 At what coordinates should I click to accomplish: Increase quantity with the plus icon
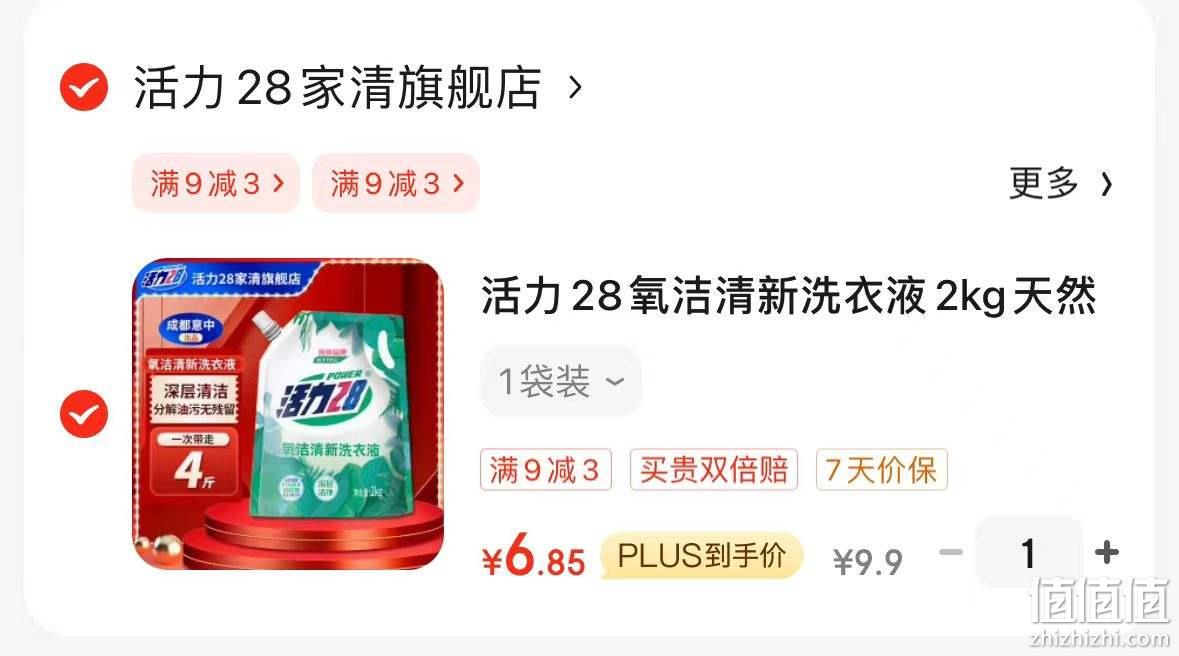(x=1107, y=553)
